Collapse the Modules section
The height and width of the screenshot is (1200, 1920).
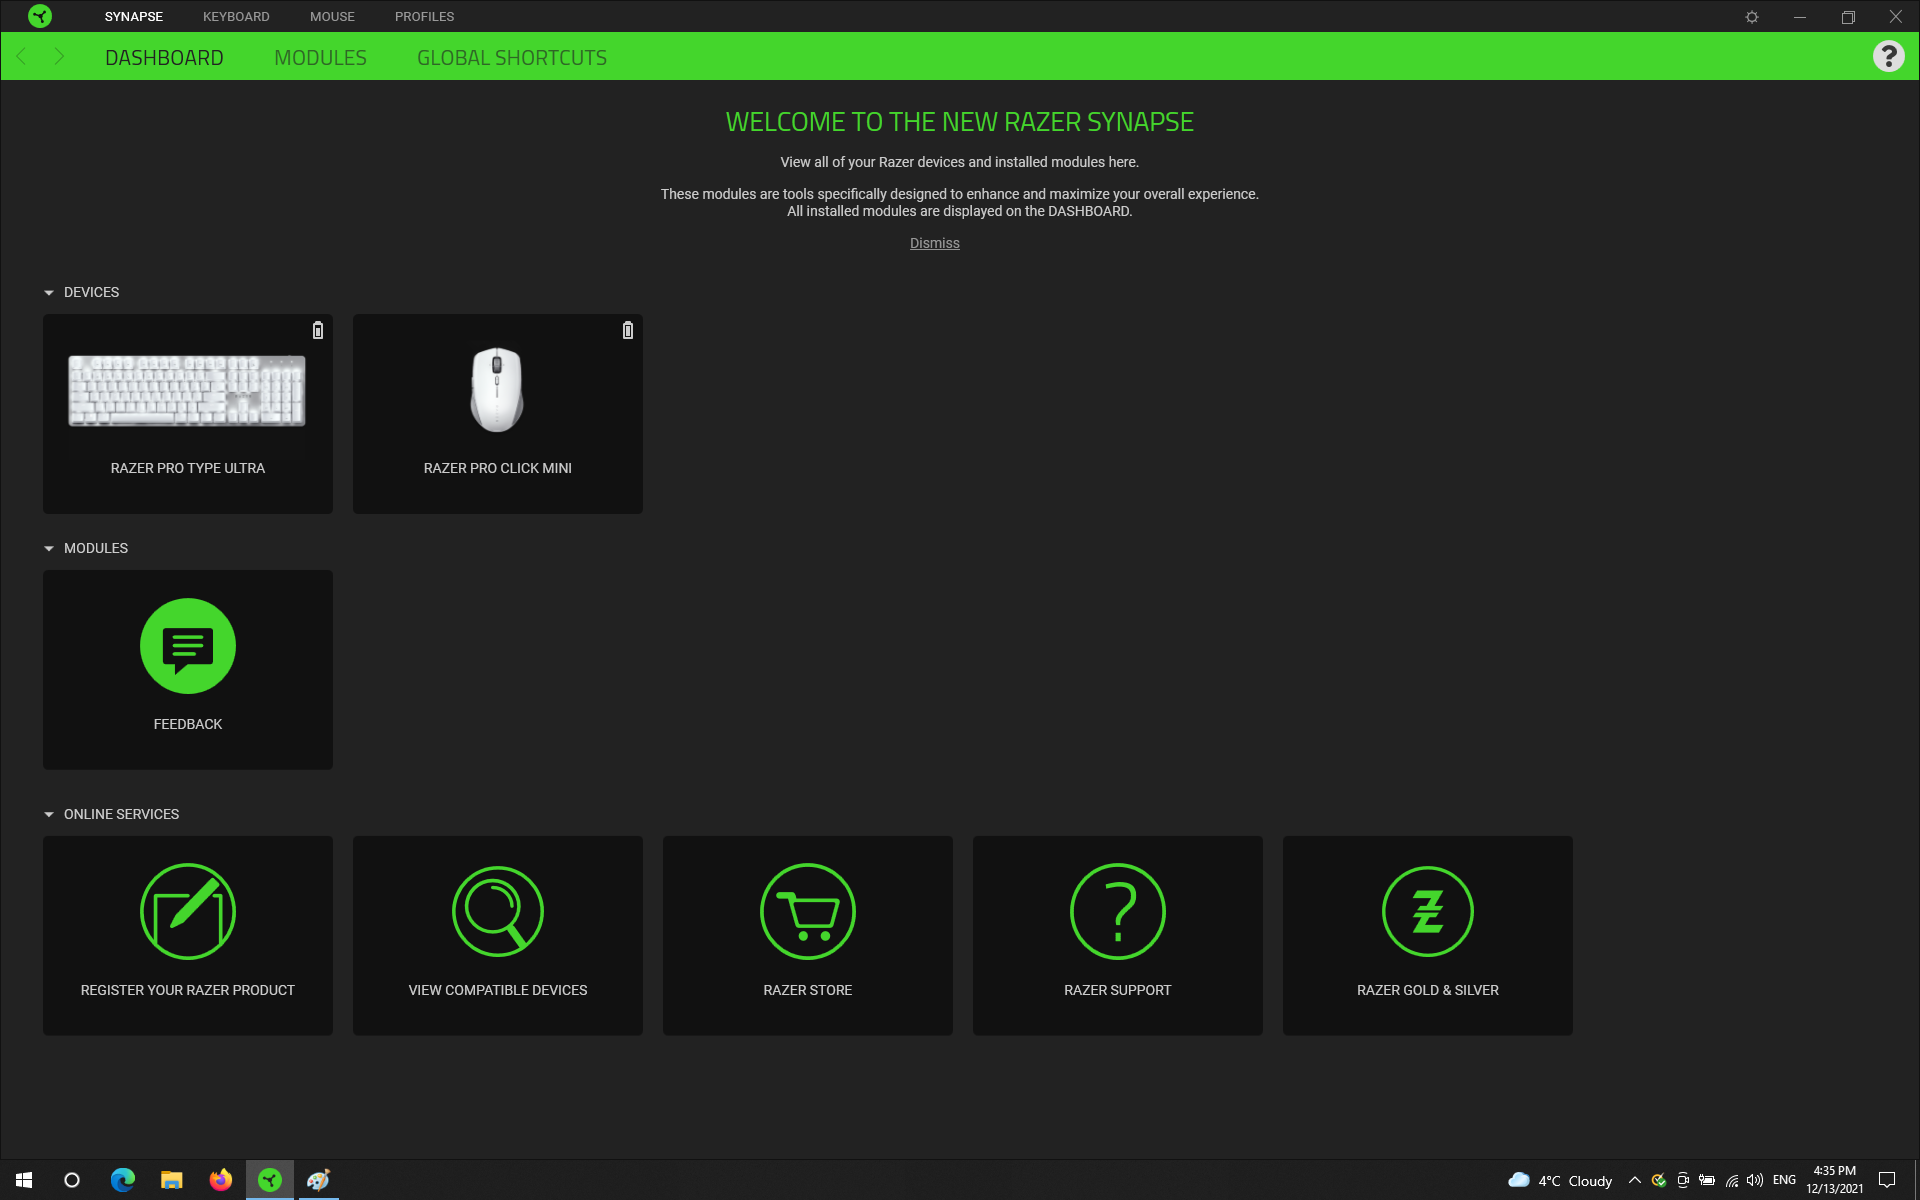[49, 549]
